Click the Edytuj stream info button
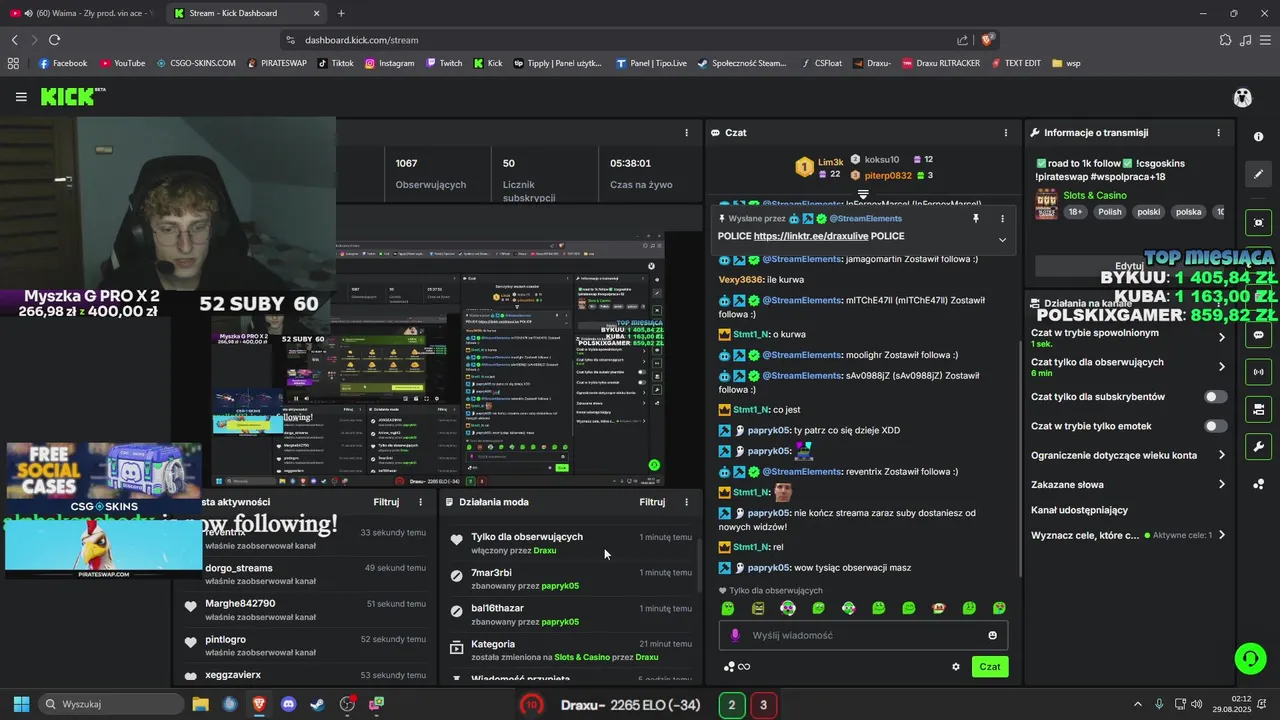This screenshot has height=720, width=1280. click(1128, 265)
